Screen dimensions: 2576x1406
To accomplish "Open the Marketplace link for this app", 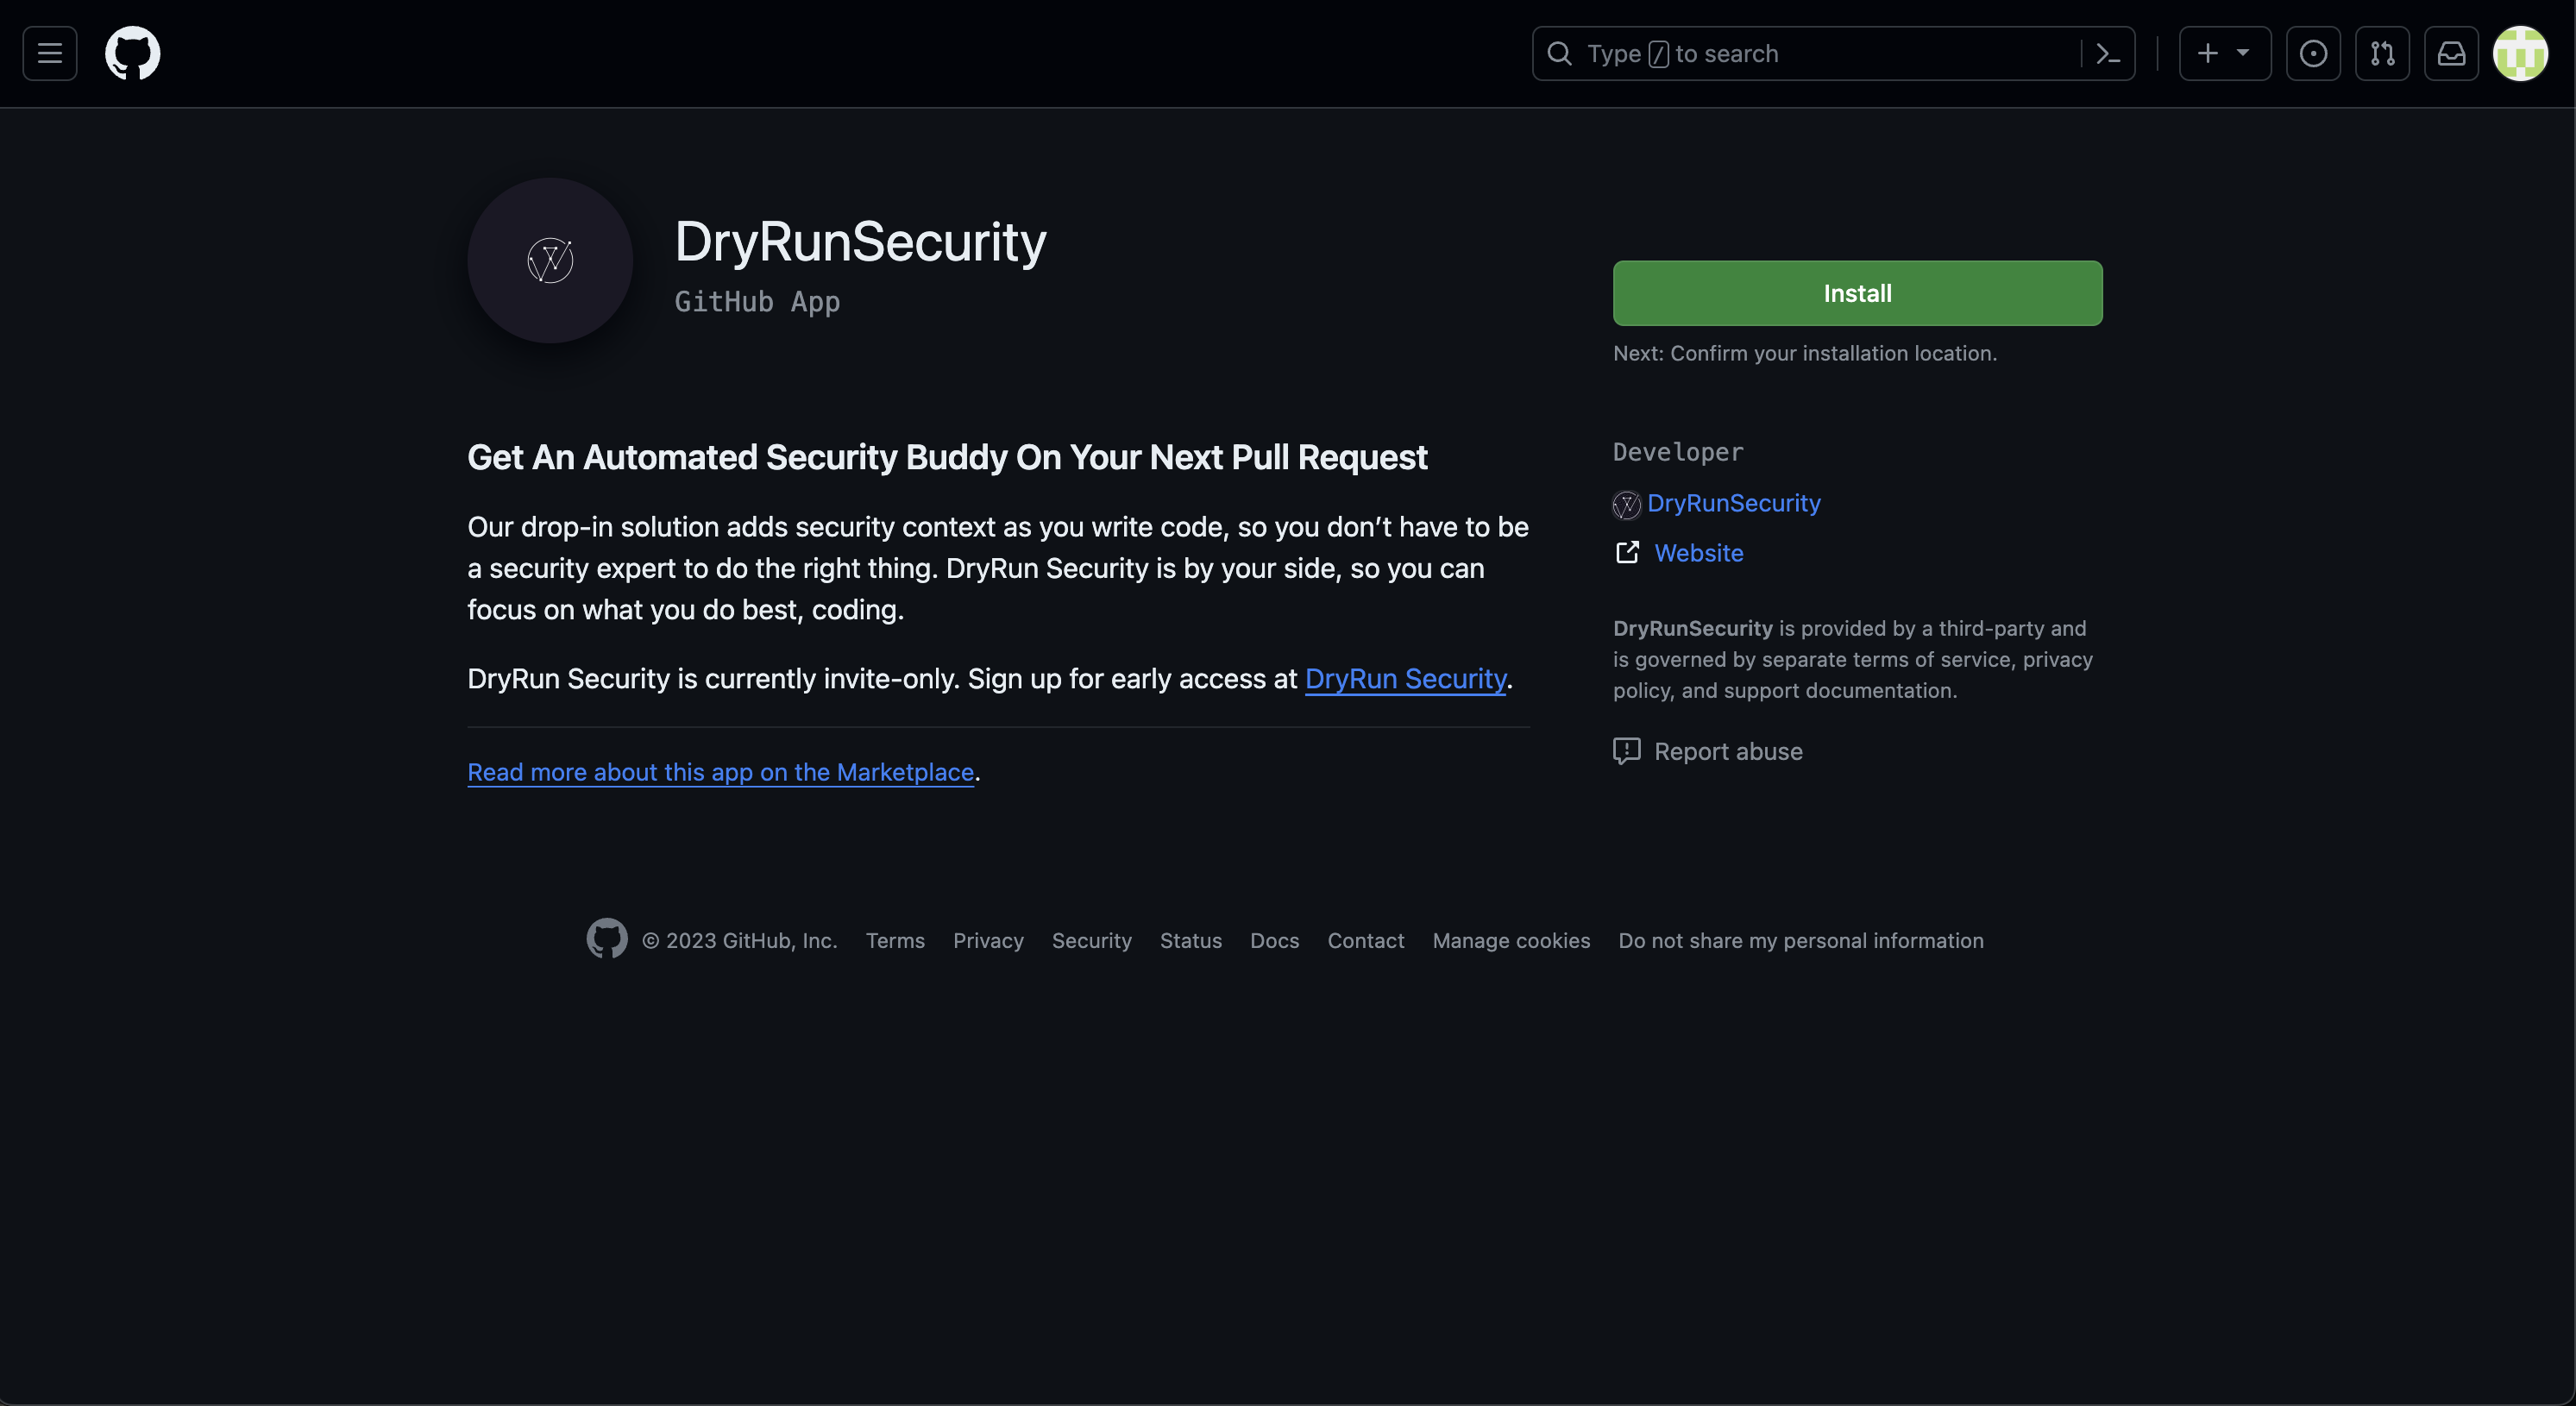I will tap(721, 771).
